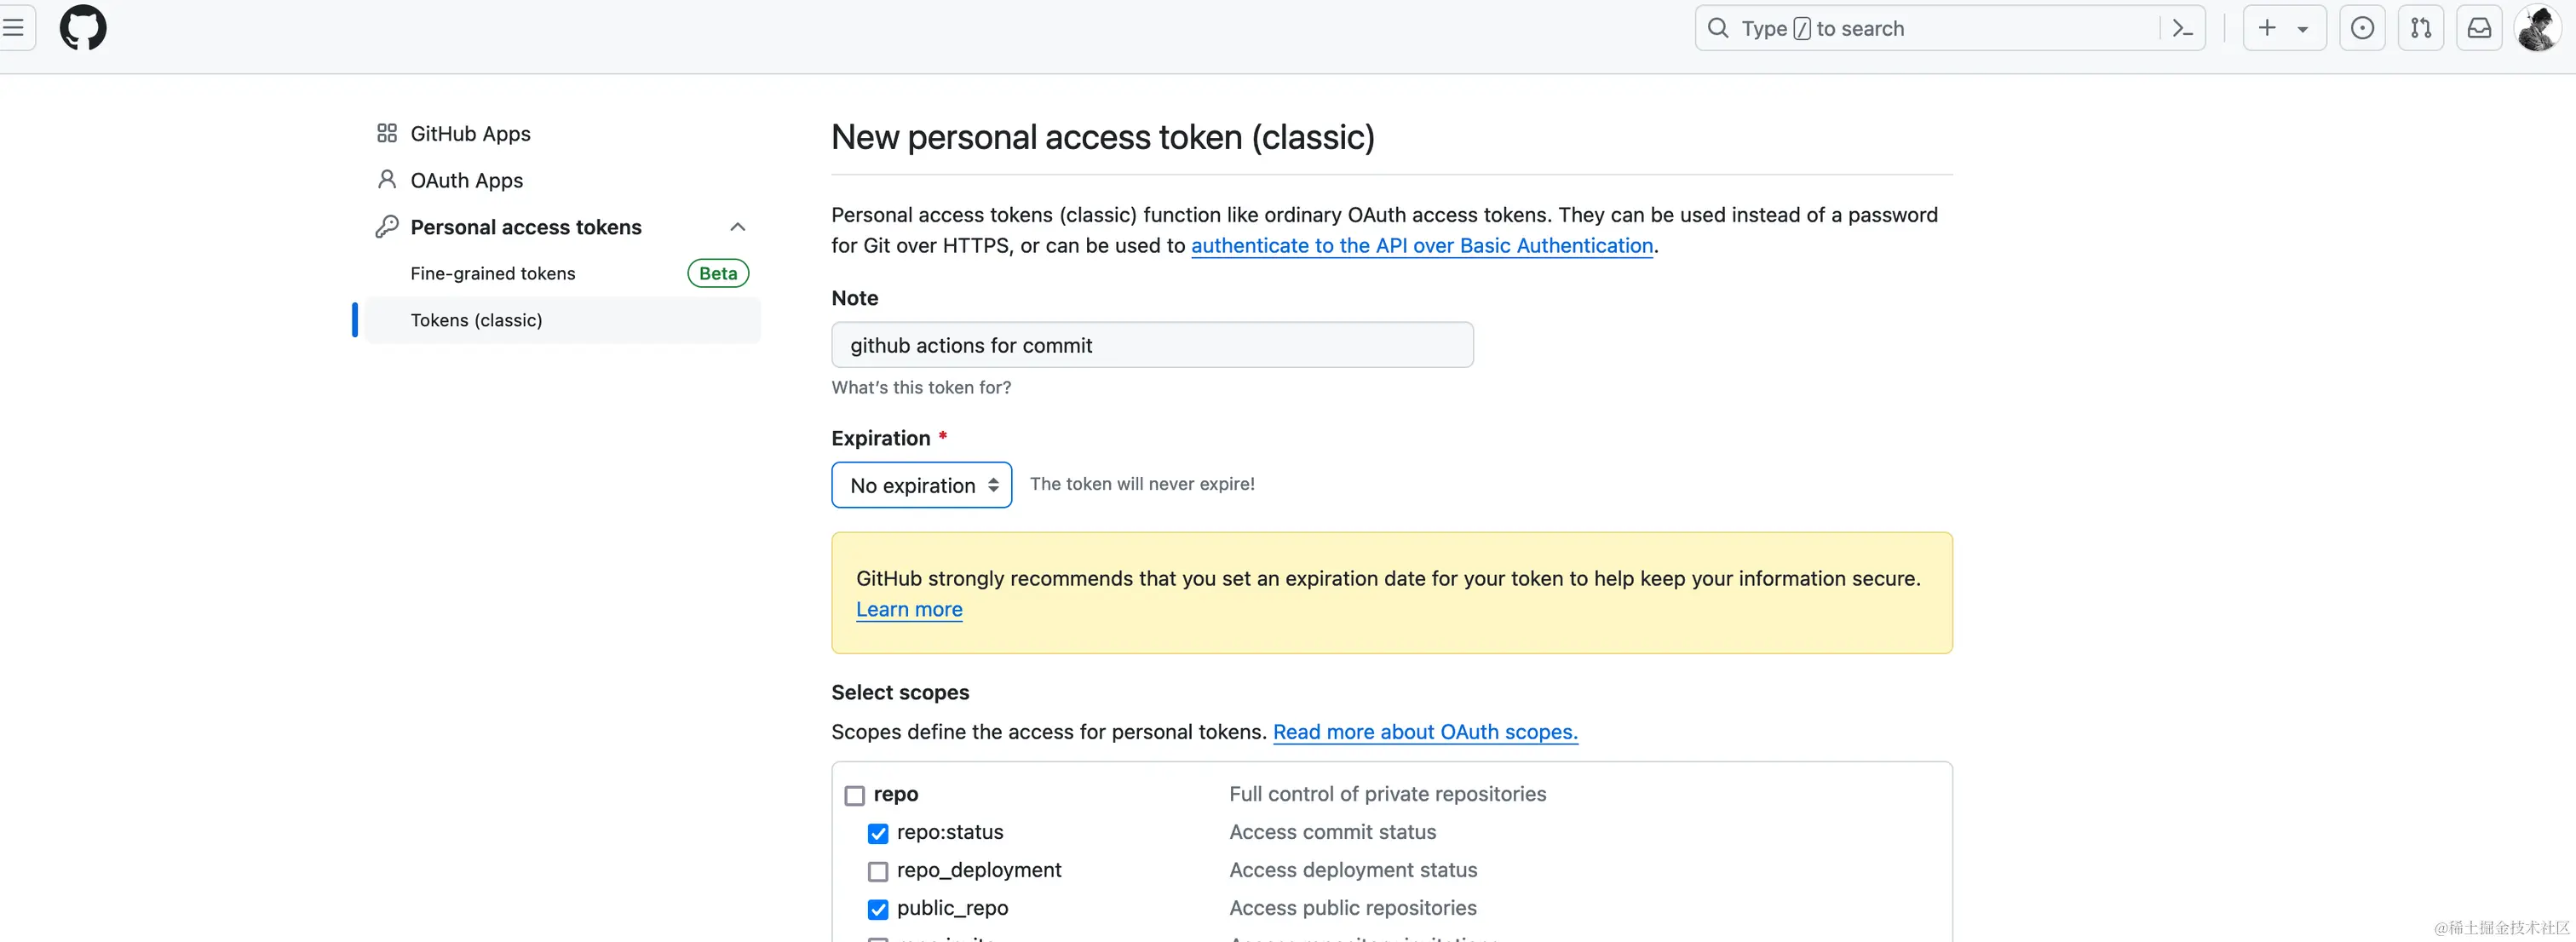Enable the repo_deployment checkbox
The width and height of the screenshot is (2576, 942).
(x=878, y=871)
